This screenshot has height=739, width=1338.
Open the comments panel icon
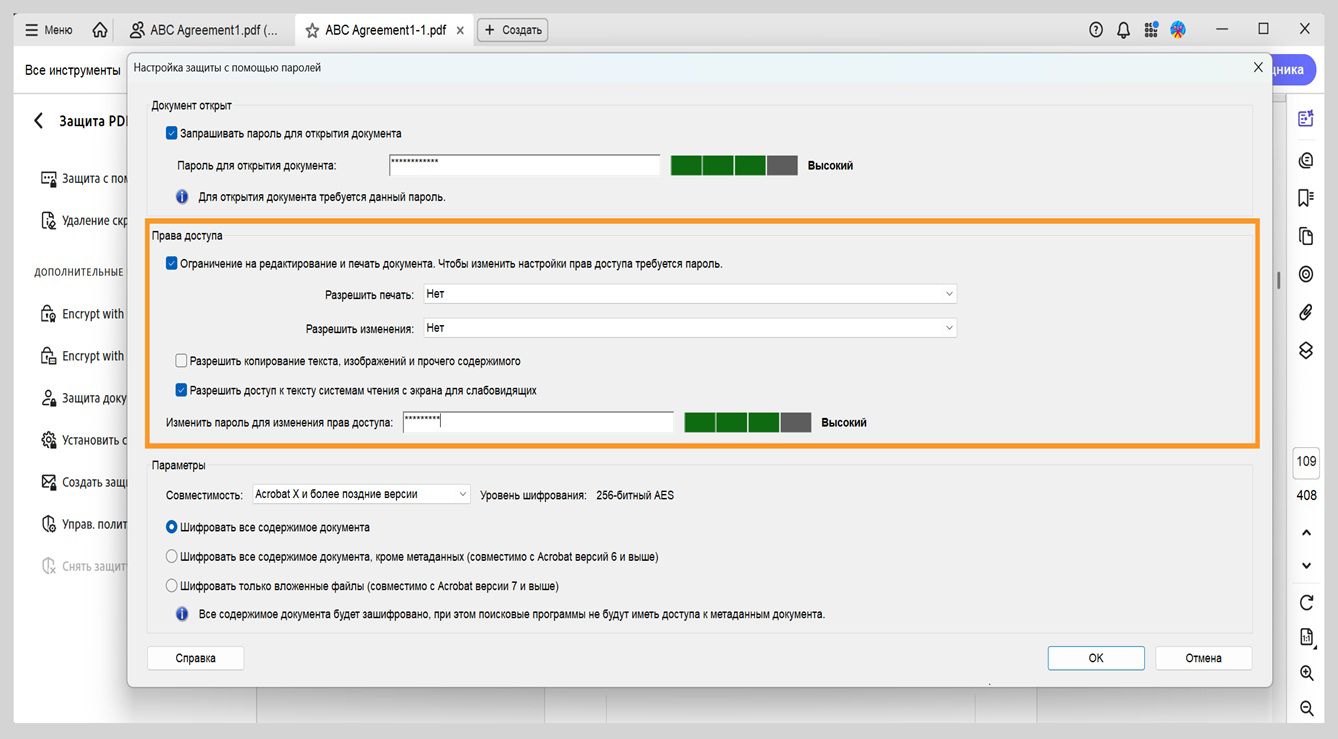1306,160
